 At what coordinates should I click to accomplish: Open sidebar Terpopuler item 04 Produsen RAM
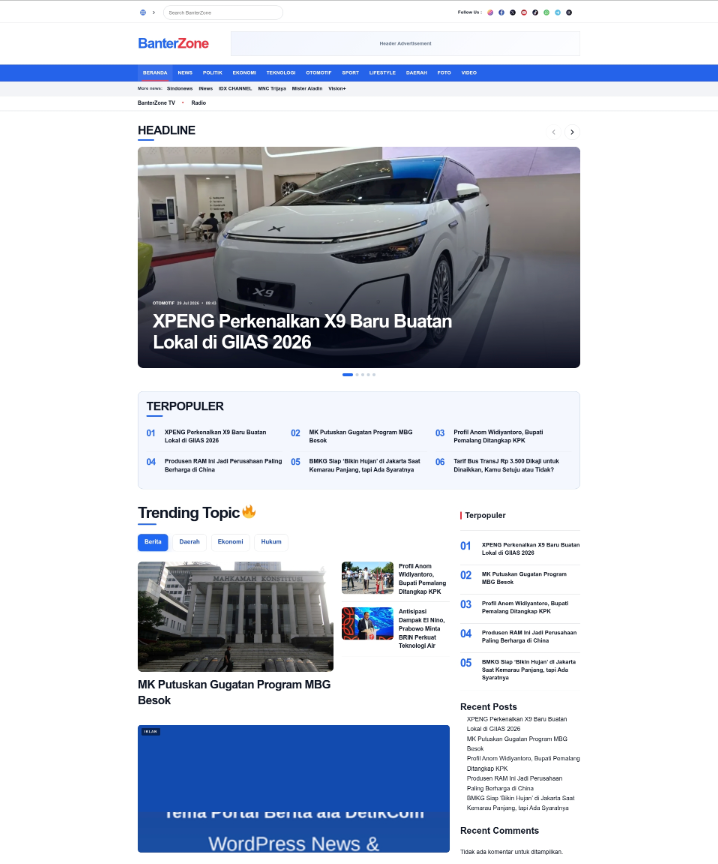[x=529, y=636]
